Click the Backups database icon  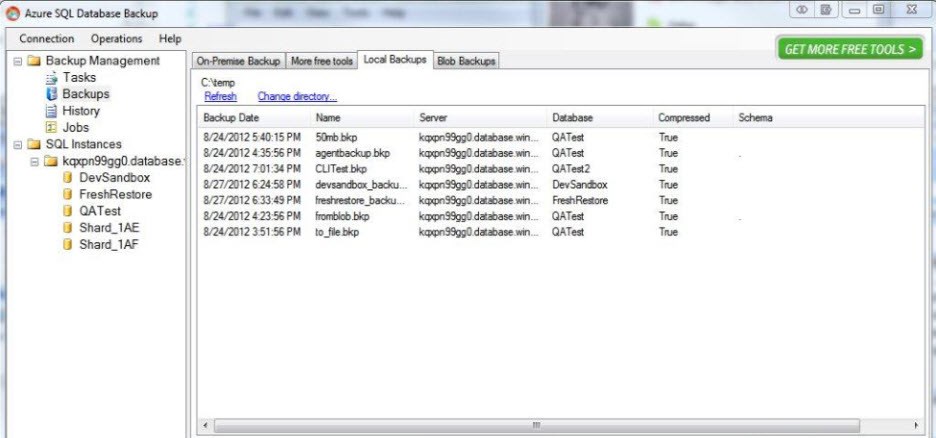51,94
